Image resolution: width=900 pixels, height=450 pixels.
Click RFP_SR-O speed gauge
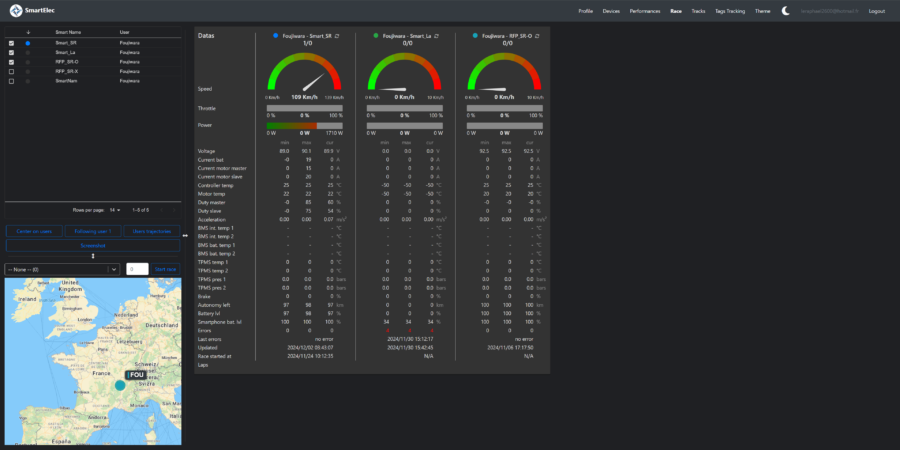point(505,72)
